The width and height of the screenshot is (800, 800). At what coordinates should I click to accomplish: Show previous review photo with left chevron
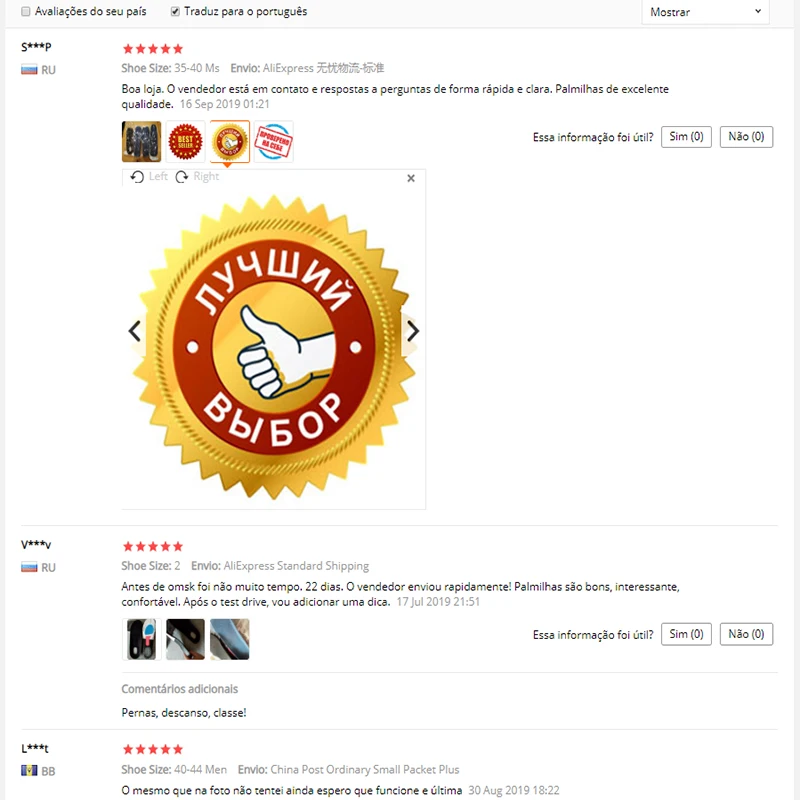point(134,331)
